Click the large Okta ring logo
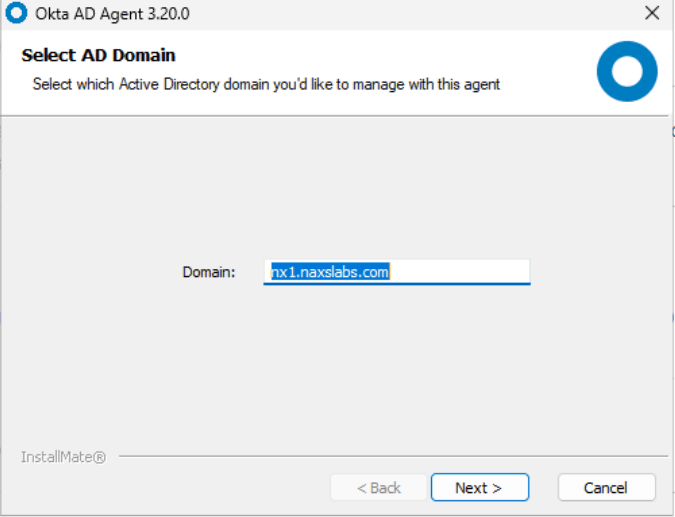Screen dimensions: 675x517 point(627,71)
